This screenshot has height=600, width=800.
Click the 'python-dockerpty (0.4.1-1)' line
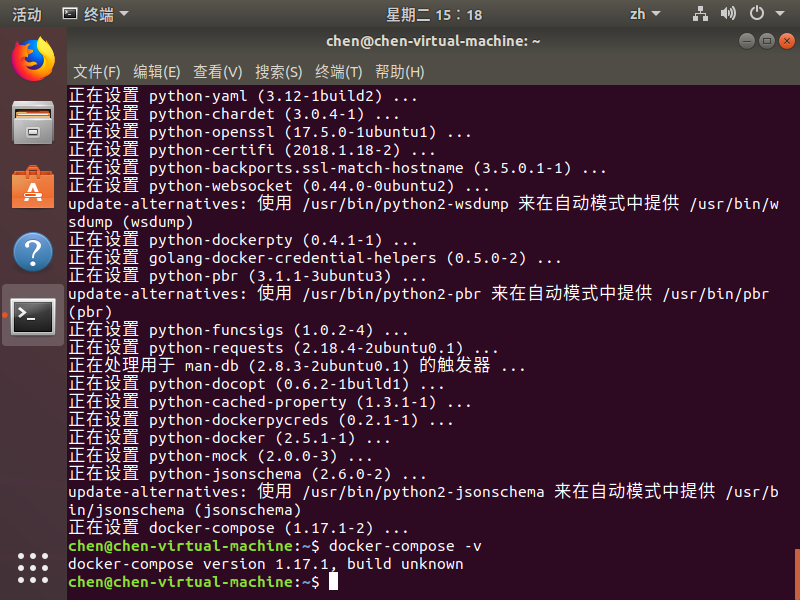click(243, 240)
